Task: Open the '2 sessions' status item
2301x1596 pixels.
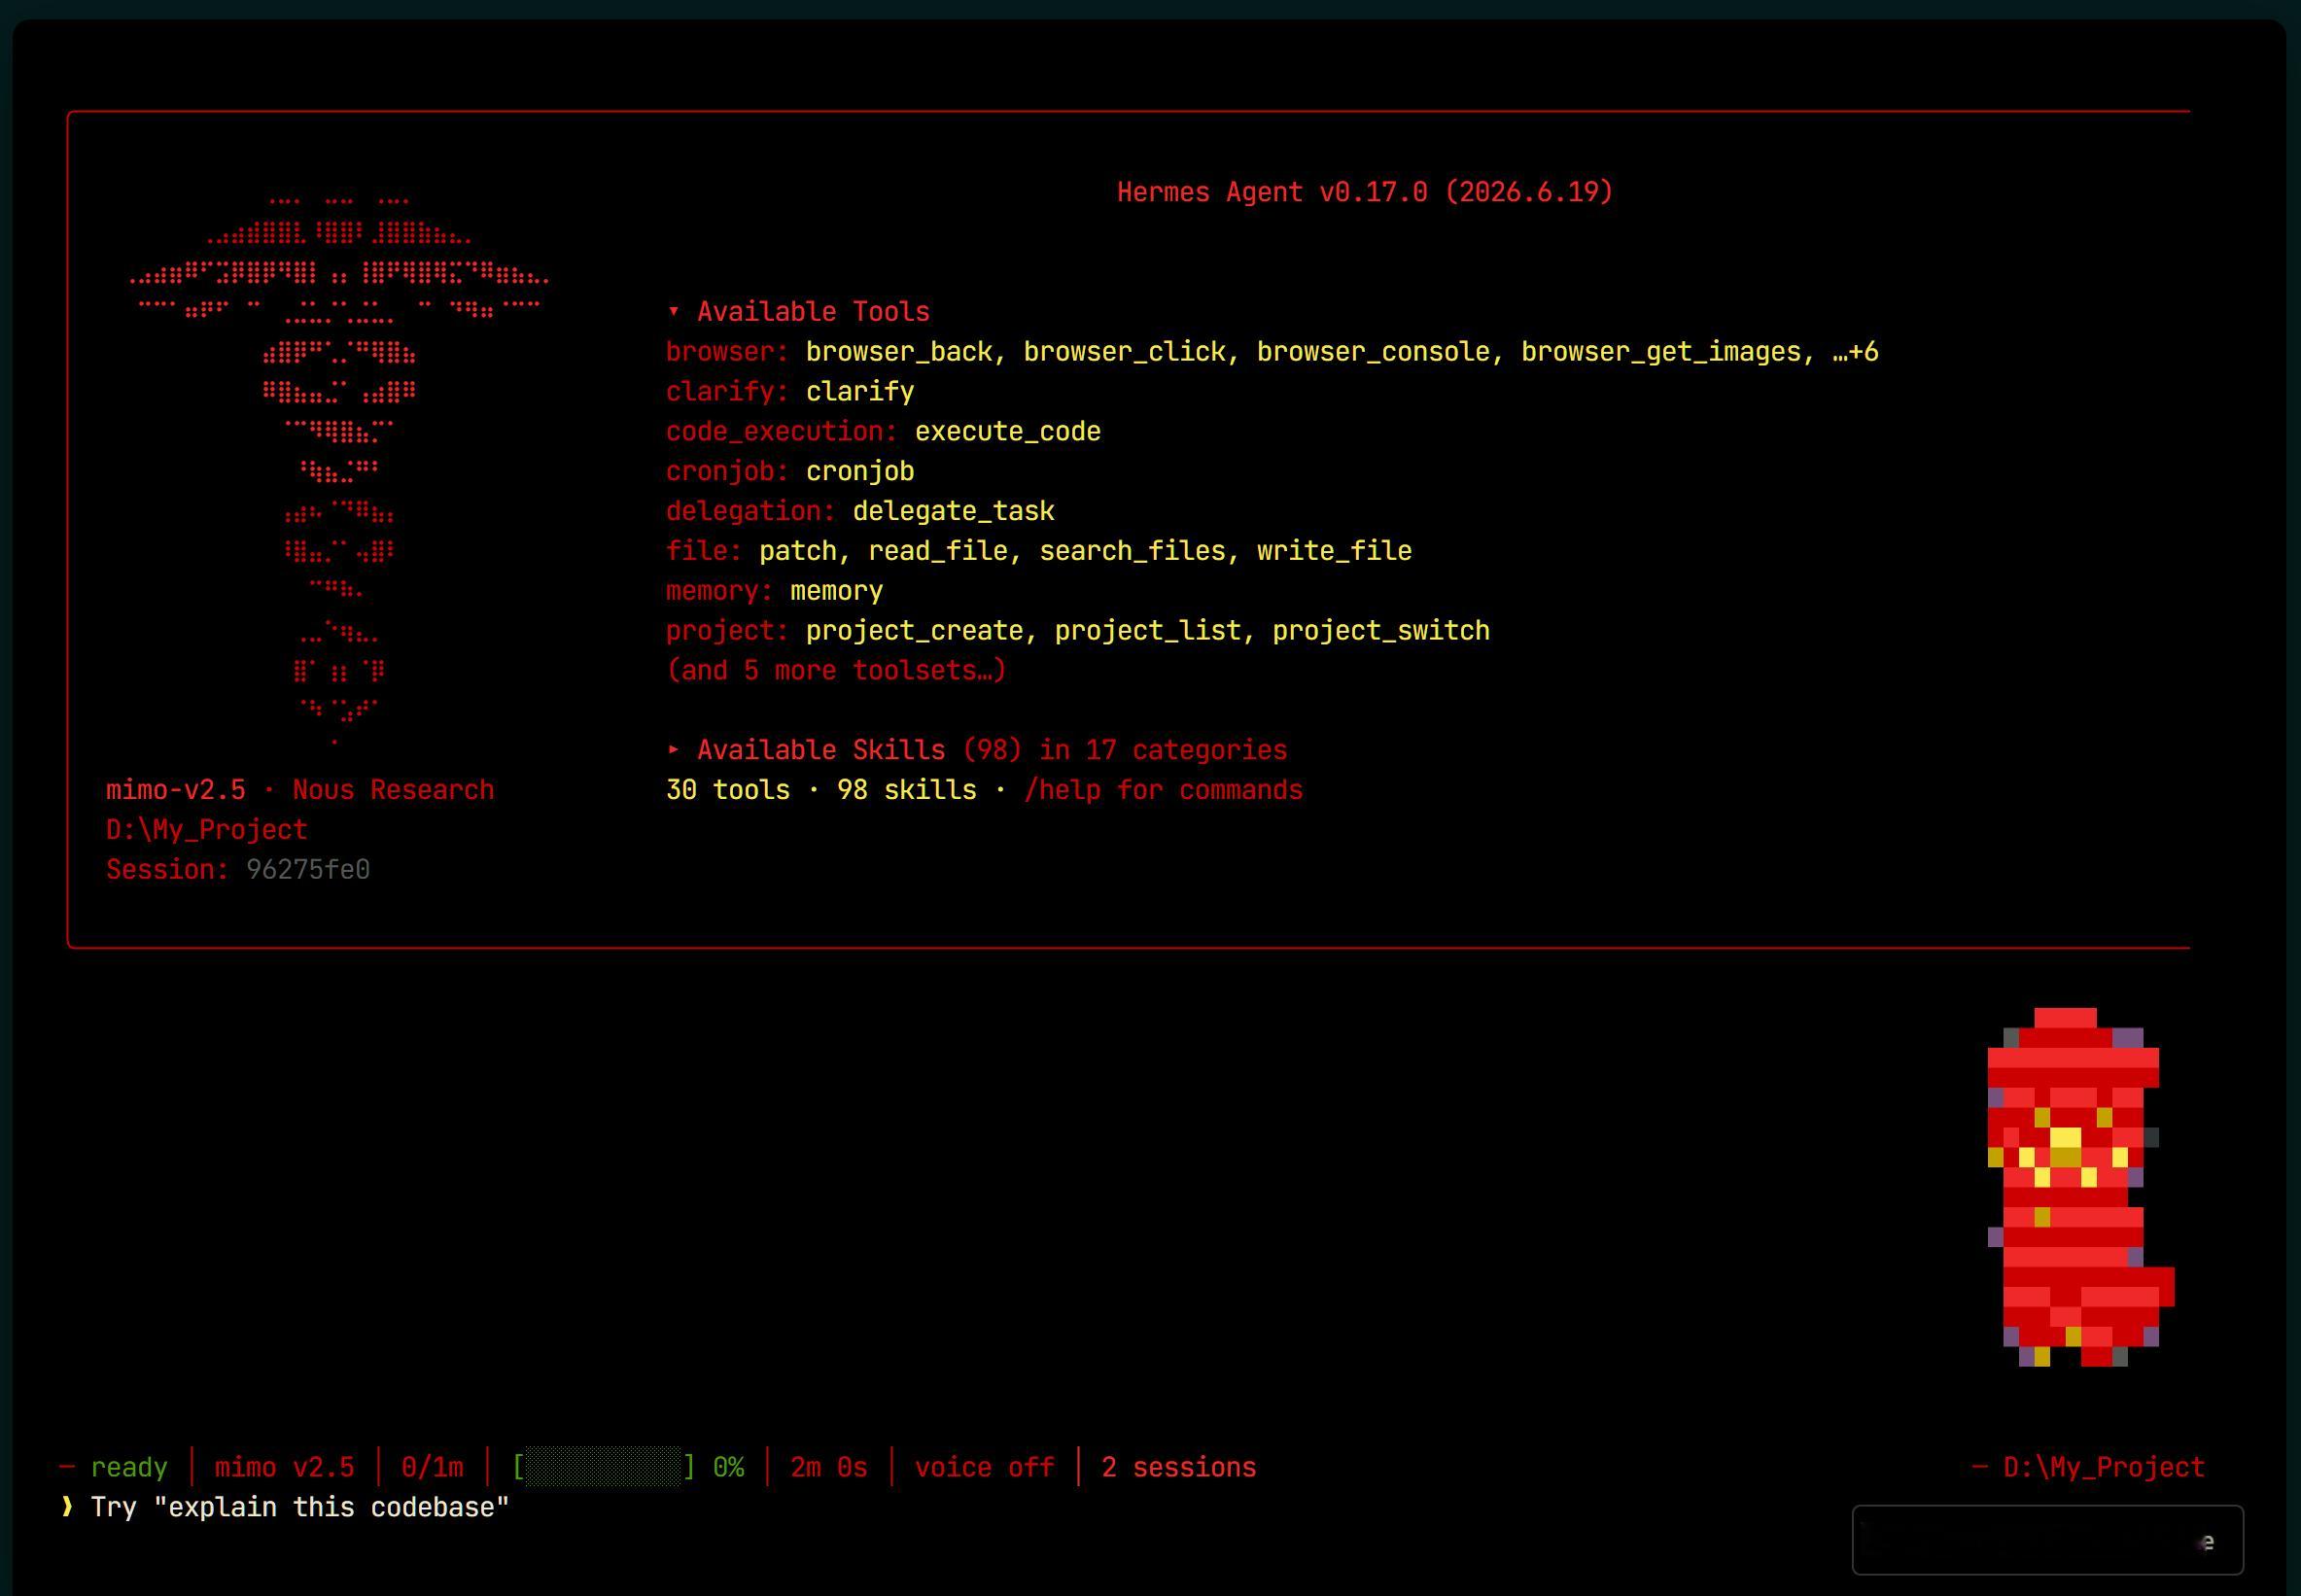Action: [1178, 1467]
